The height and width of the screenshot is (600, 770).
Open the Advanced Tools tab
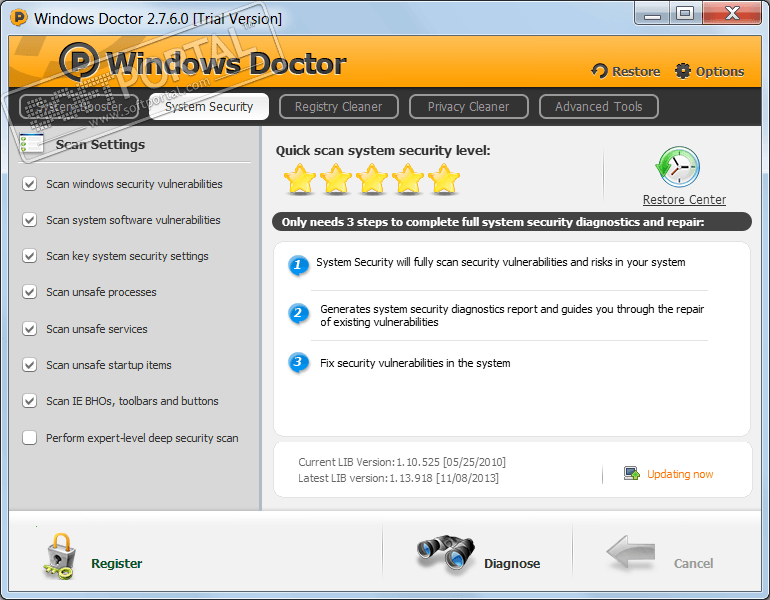pyautogui.click(x=599, y=107)
